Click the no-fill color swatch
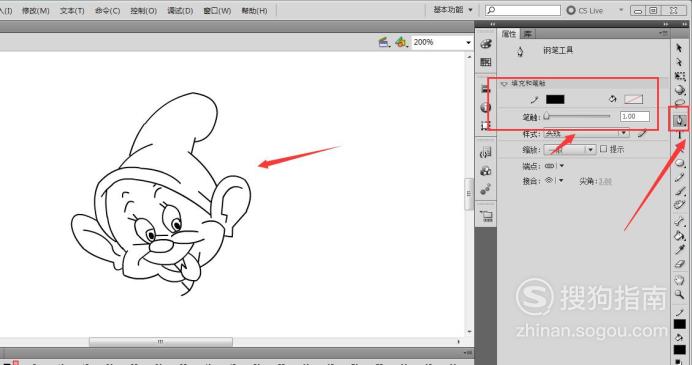The height and width of the screenshot is (365, 692). point(633,99)
